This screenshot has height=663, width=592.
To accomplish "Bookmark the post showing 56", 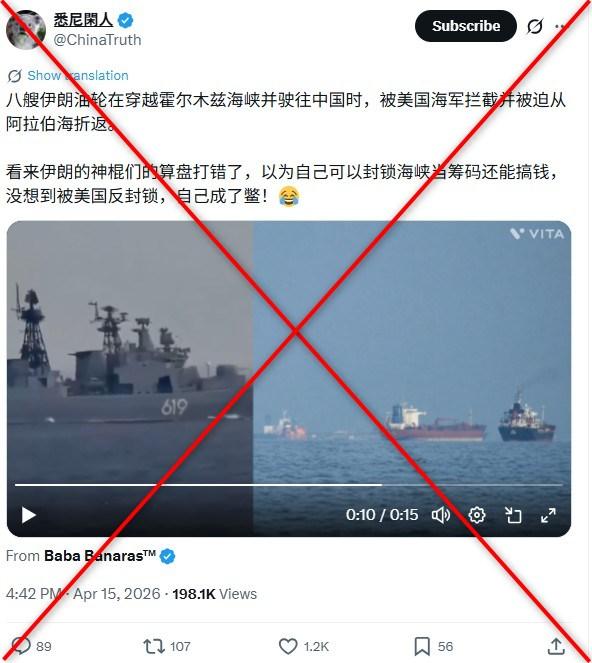I will tap(422, 646).
